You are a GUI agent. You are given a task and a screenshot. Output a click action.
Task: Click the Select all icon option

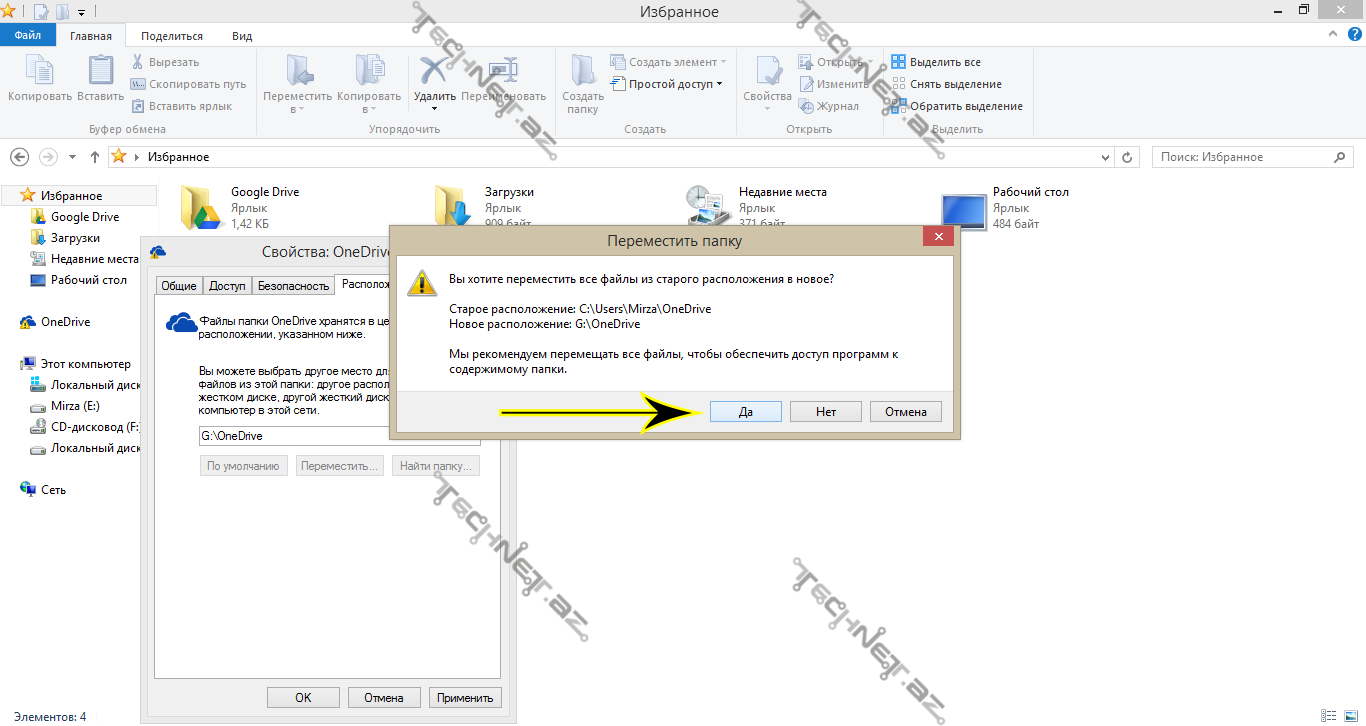tap(898, 62)
